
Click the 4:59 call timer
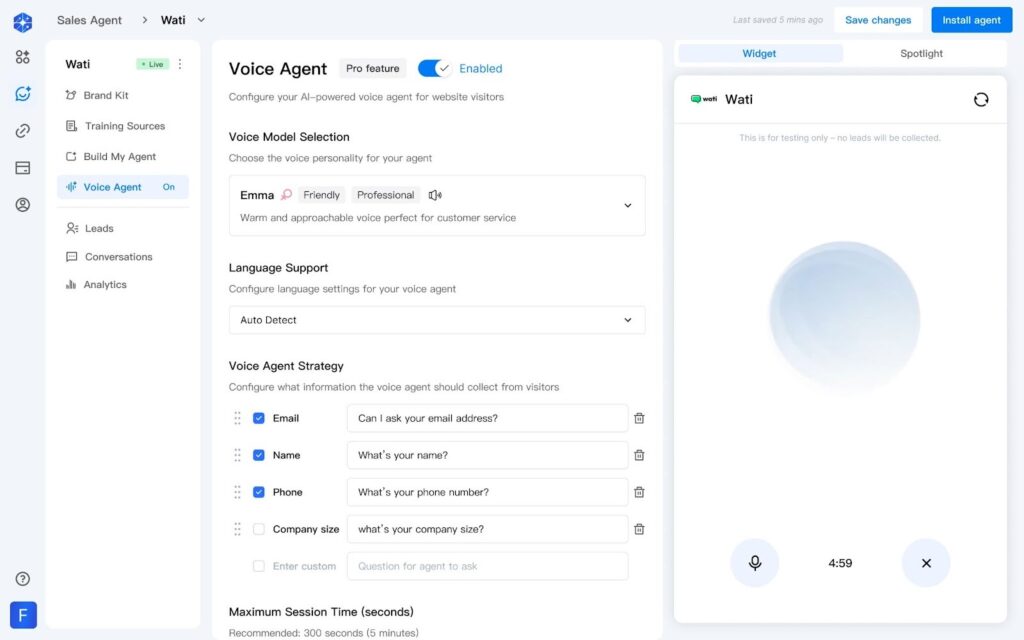[x=840, y=563]
